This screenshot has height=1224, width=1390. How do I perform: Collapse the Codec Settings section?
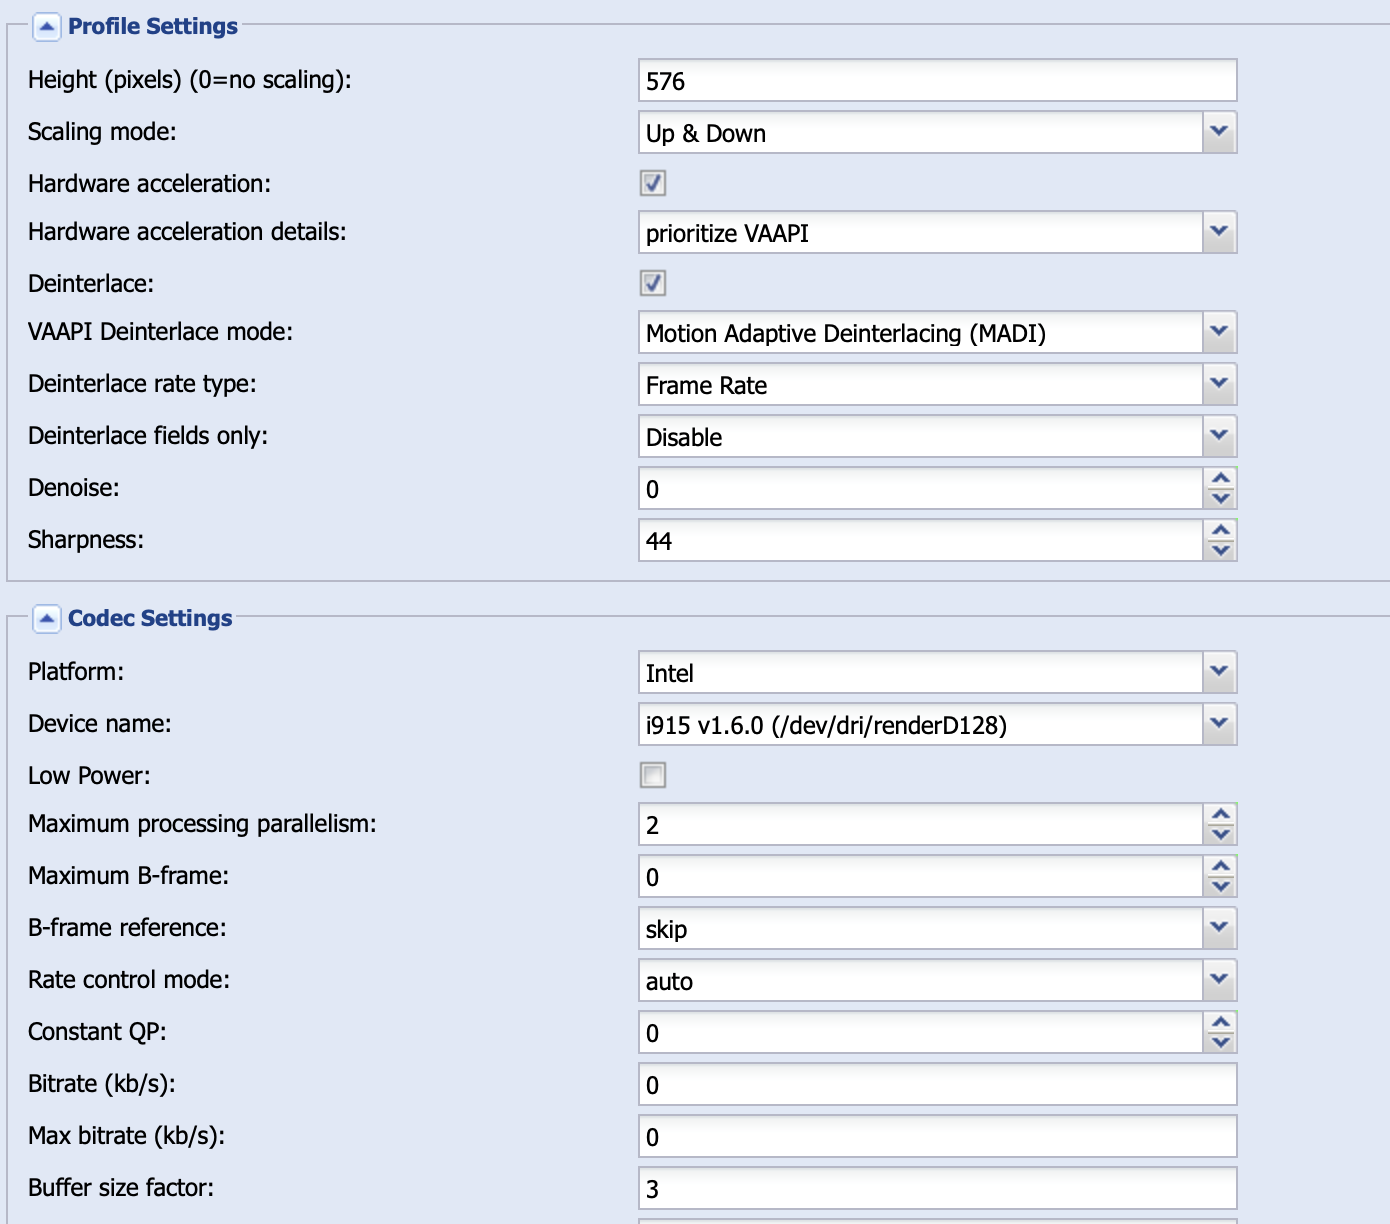point(46,619)
